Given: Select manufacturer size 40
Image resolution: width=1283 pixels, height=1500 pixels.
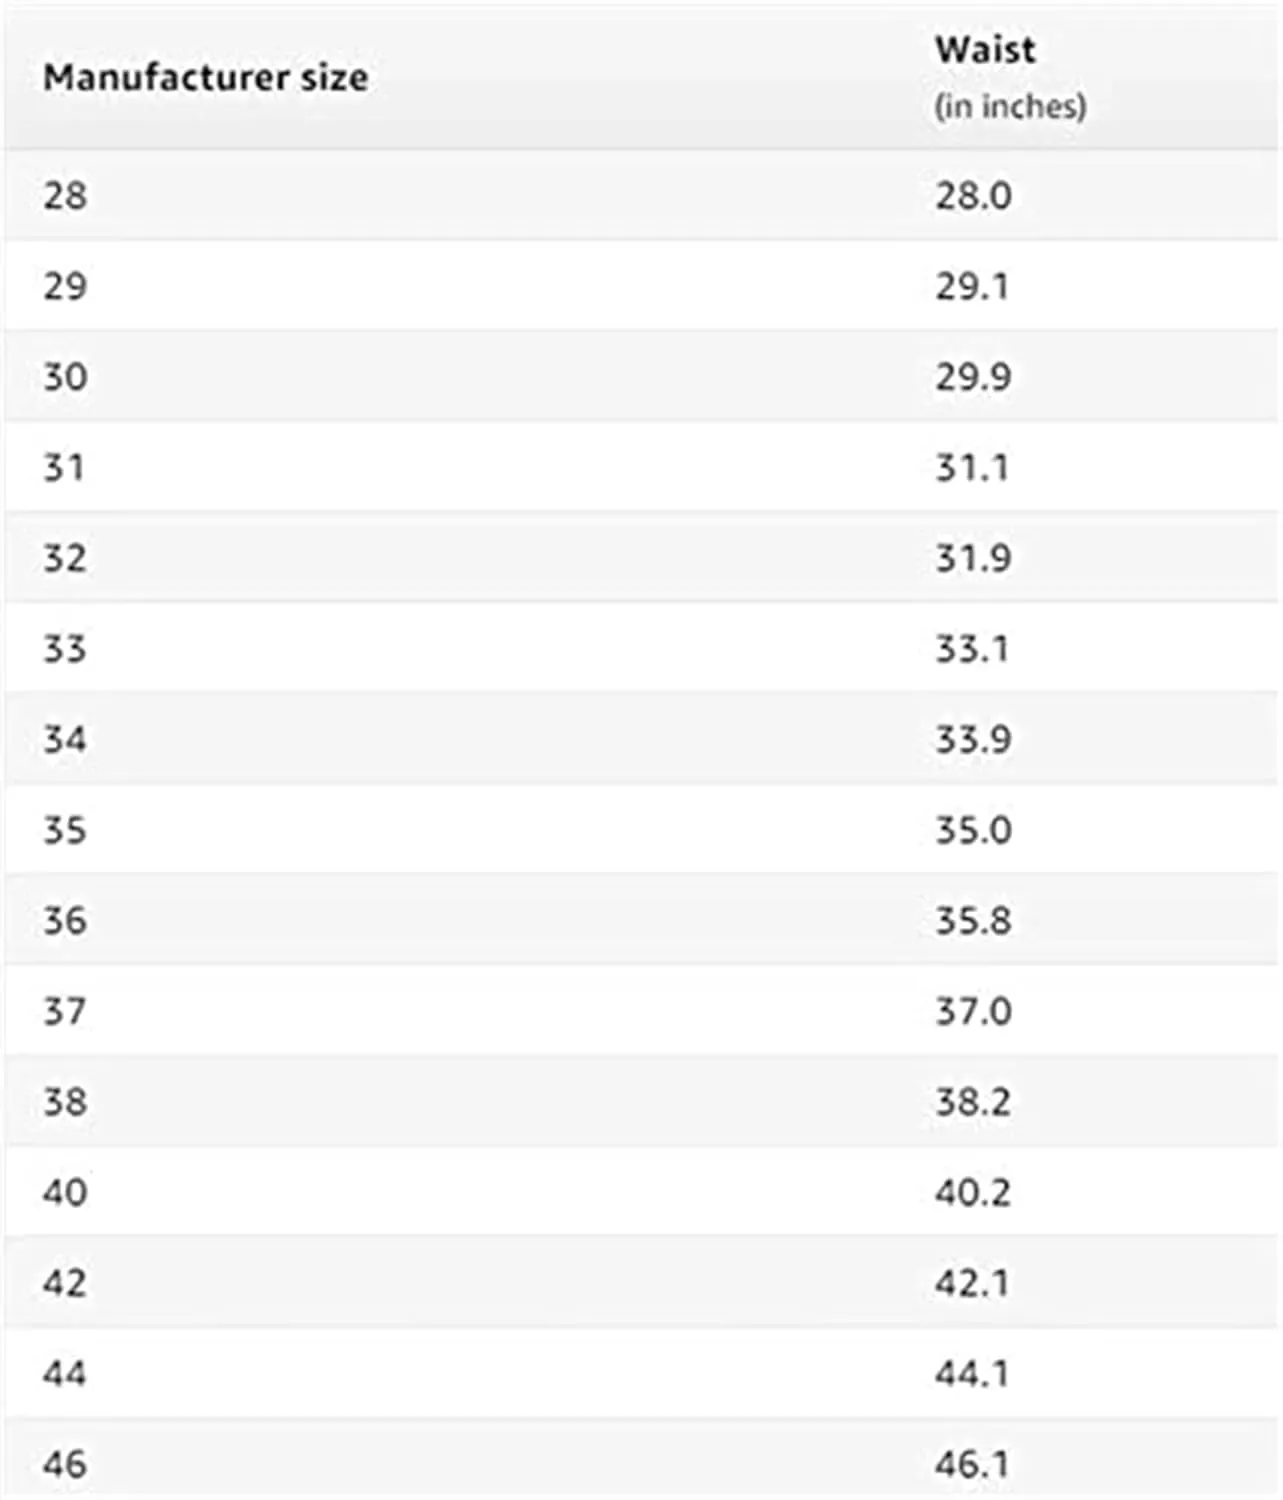Looking at the screenshot, I should coord(64,1192).
